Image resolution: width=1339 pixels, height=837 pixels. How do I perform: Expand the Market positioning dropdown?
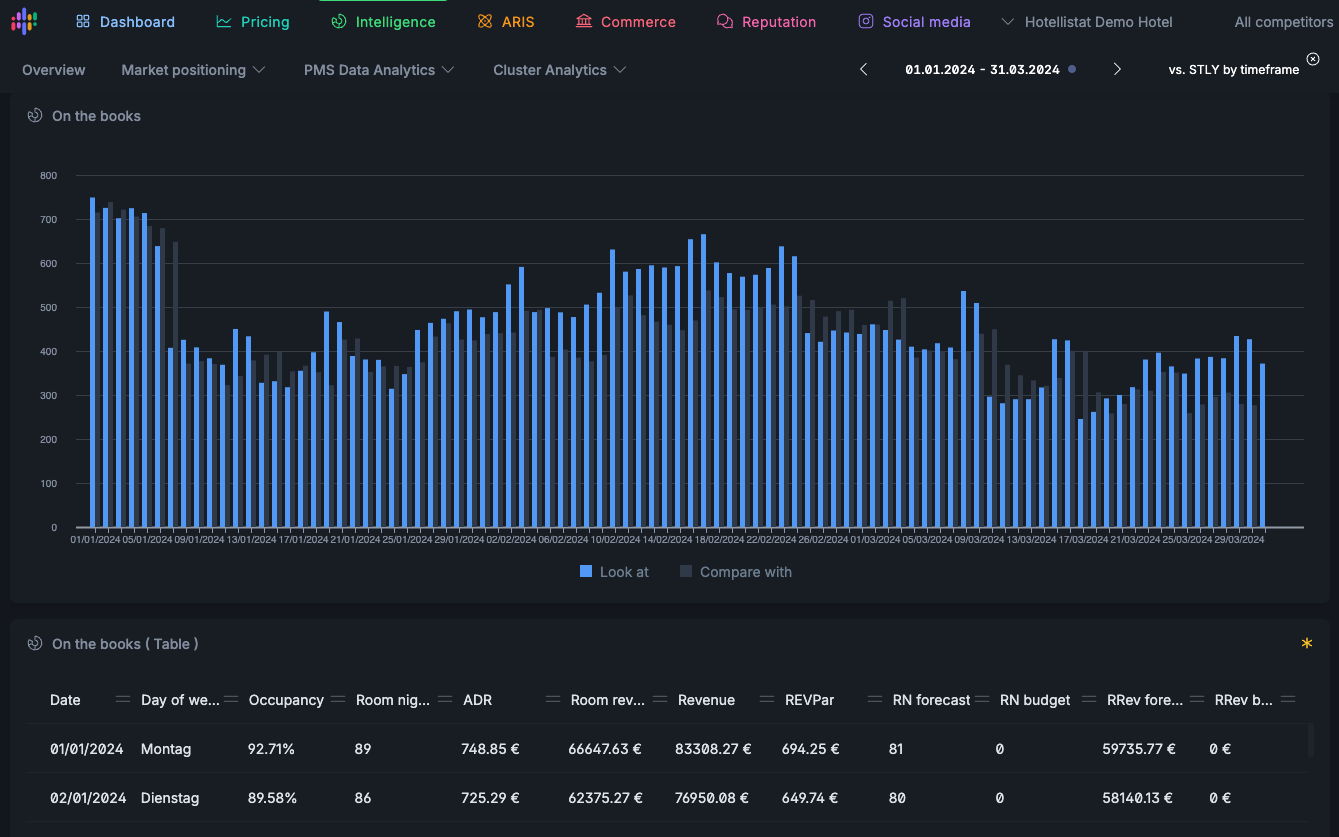tap(193, 70)
